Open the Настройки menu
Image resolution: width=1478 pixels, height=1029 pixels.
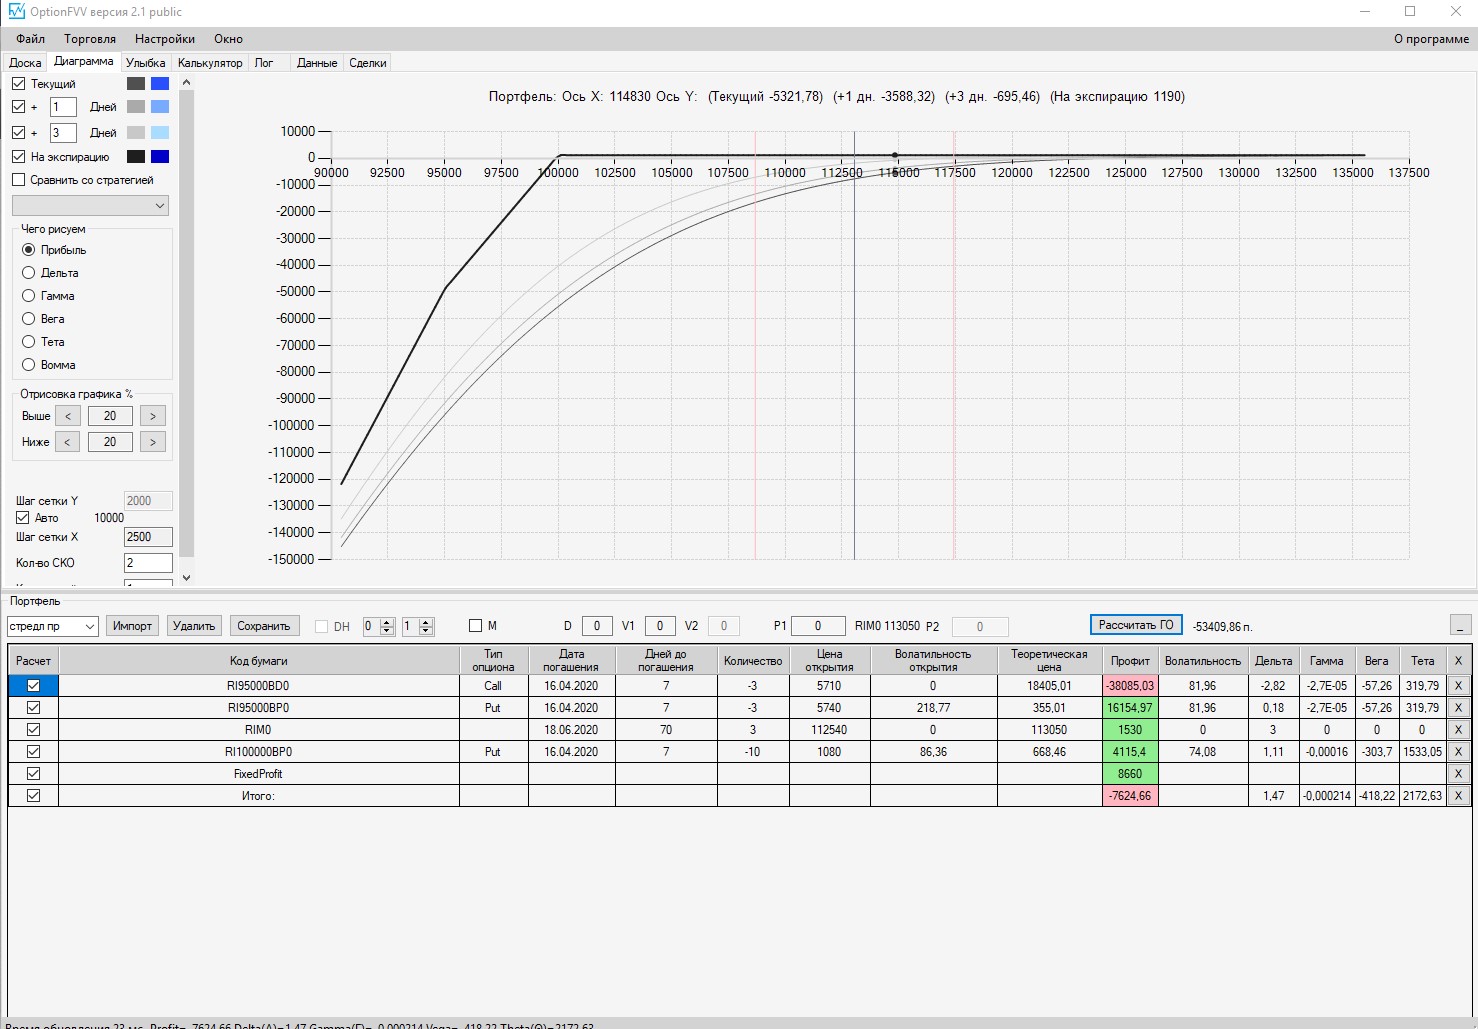(x=165, y=39)
